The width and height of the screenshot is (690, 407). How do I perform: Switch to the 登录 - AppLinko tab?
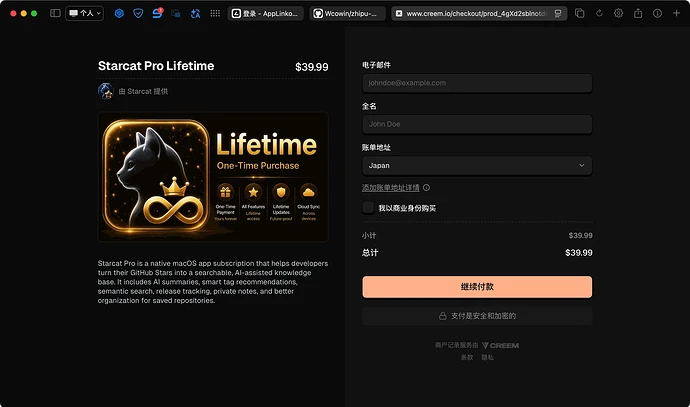click(x=265, y=14)
